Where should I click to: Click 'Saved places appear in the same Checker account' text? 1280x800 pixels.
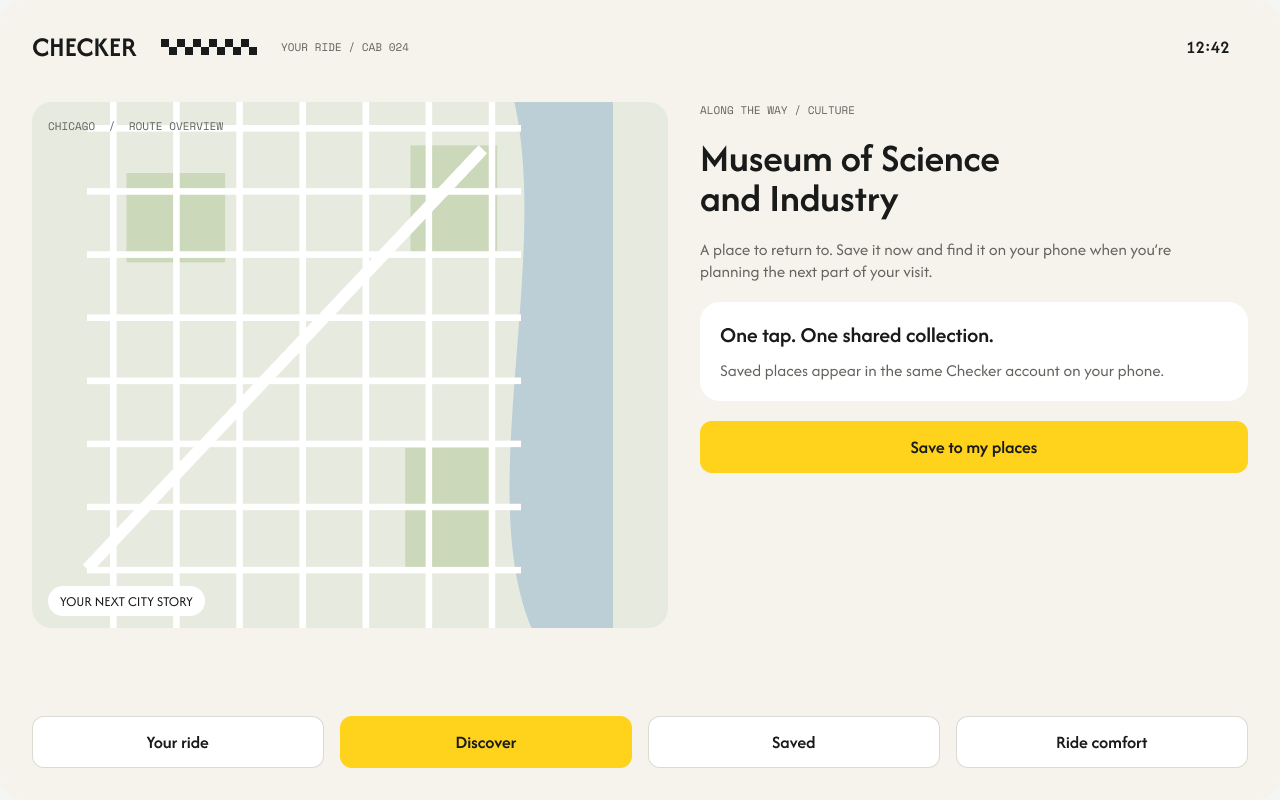(942, 371)
